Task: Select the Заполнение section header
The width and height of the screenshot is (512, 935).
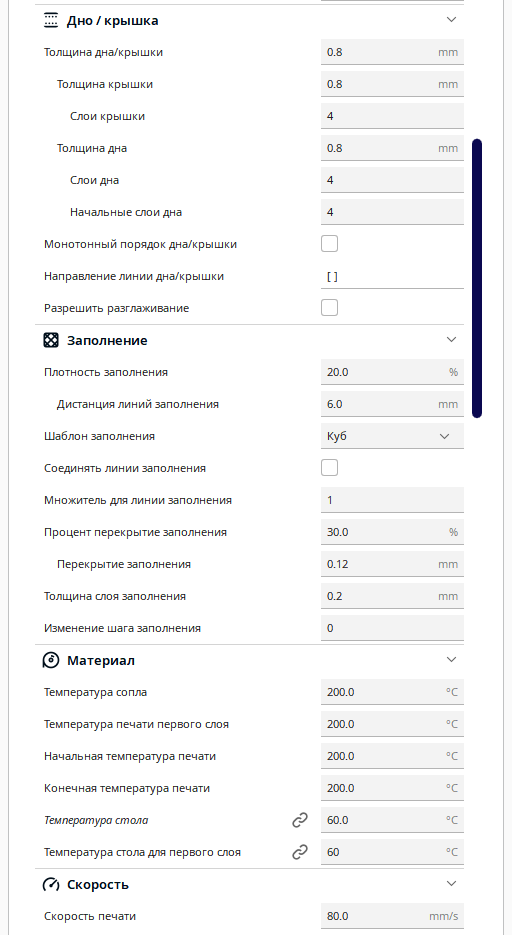Action: coord(249,340)
